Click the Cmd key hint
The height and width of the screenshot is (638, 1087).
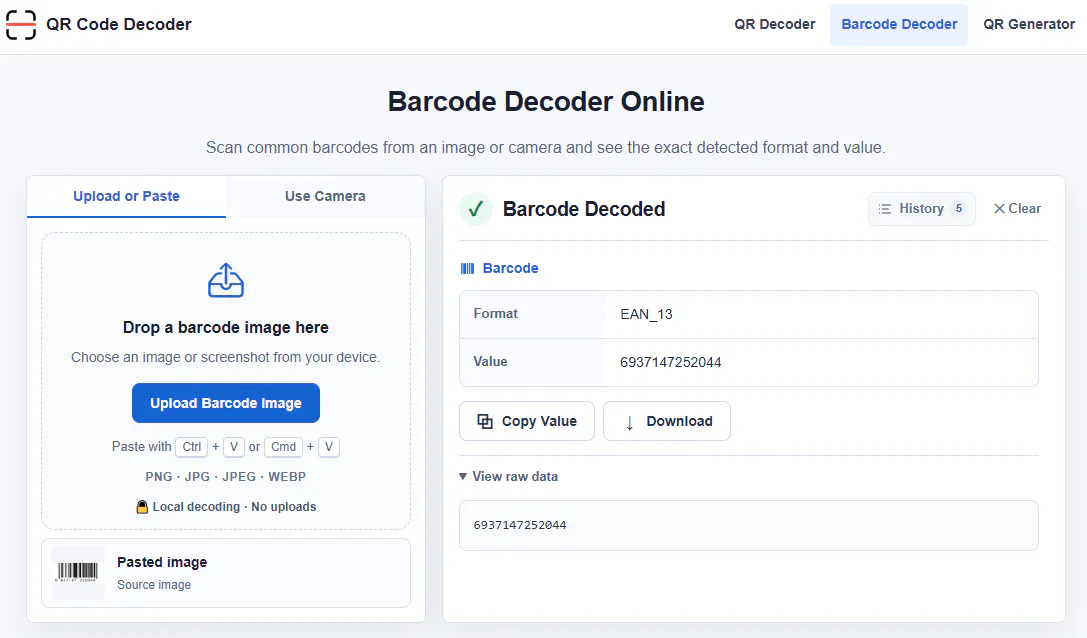(284, 447)
